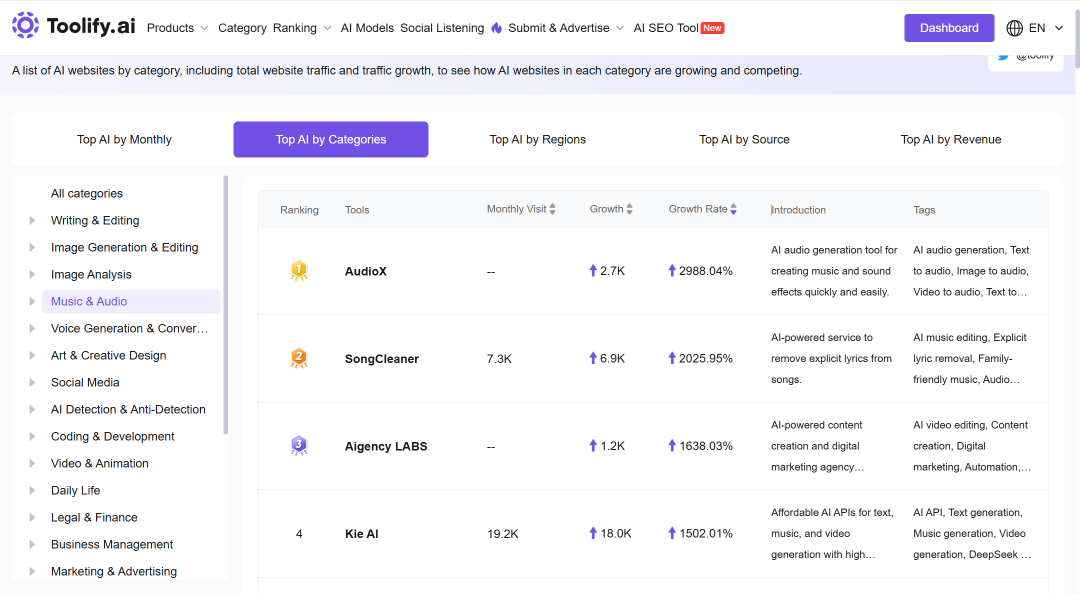Open the SongCleaner tool link

coord(382,359)
